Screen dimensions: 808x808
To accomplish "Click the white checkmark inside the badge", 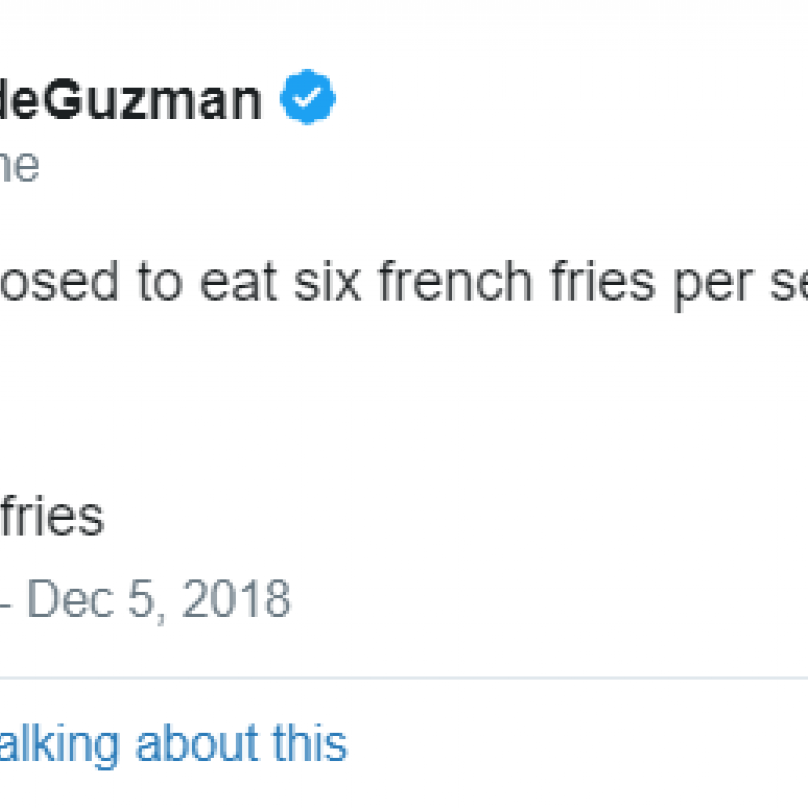I will point(307,96).
